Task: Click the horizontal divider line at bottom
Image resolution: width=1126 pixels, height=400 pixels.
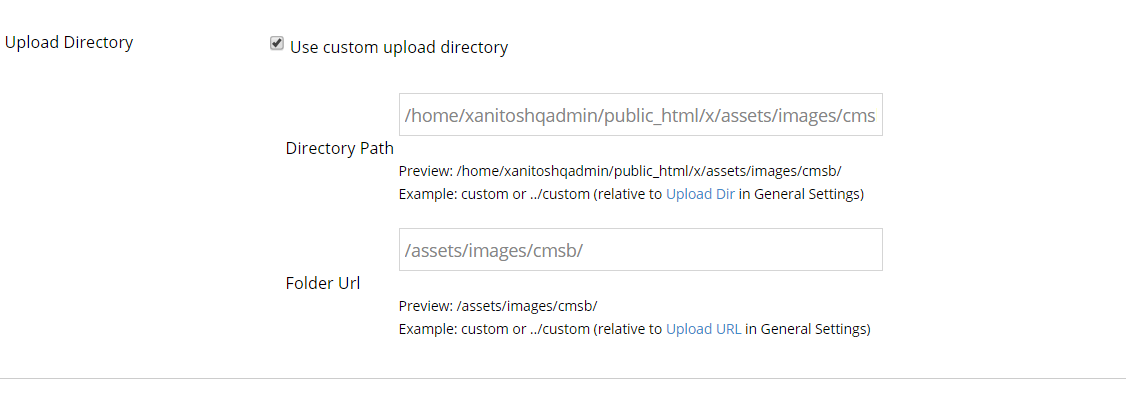Action: point(563,379)
